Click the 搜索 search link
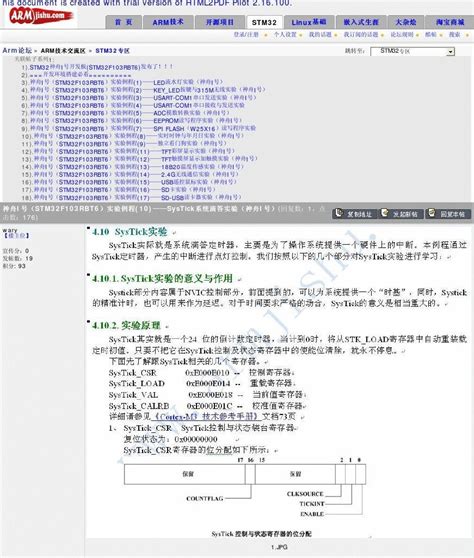 click(x=454, y=35)
